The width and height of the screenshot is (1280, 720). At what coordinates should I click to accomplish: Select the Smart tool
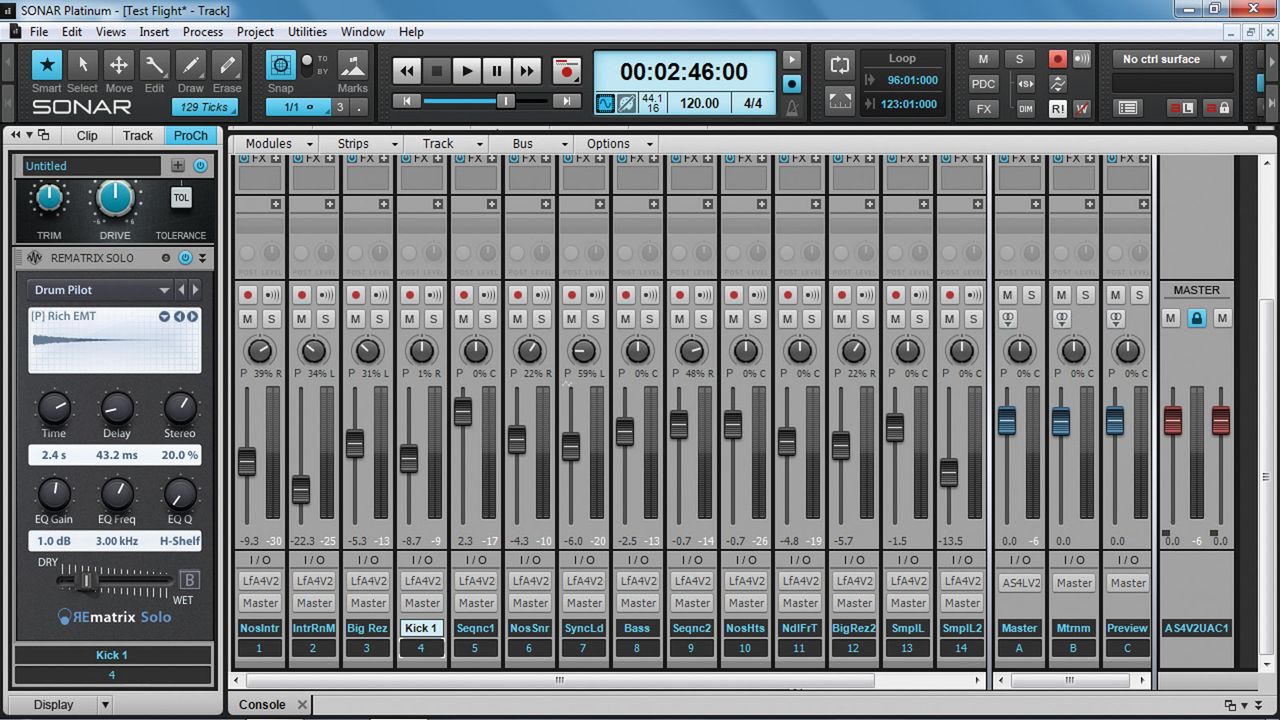click(x=46, y=66)
